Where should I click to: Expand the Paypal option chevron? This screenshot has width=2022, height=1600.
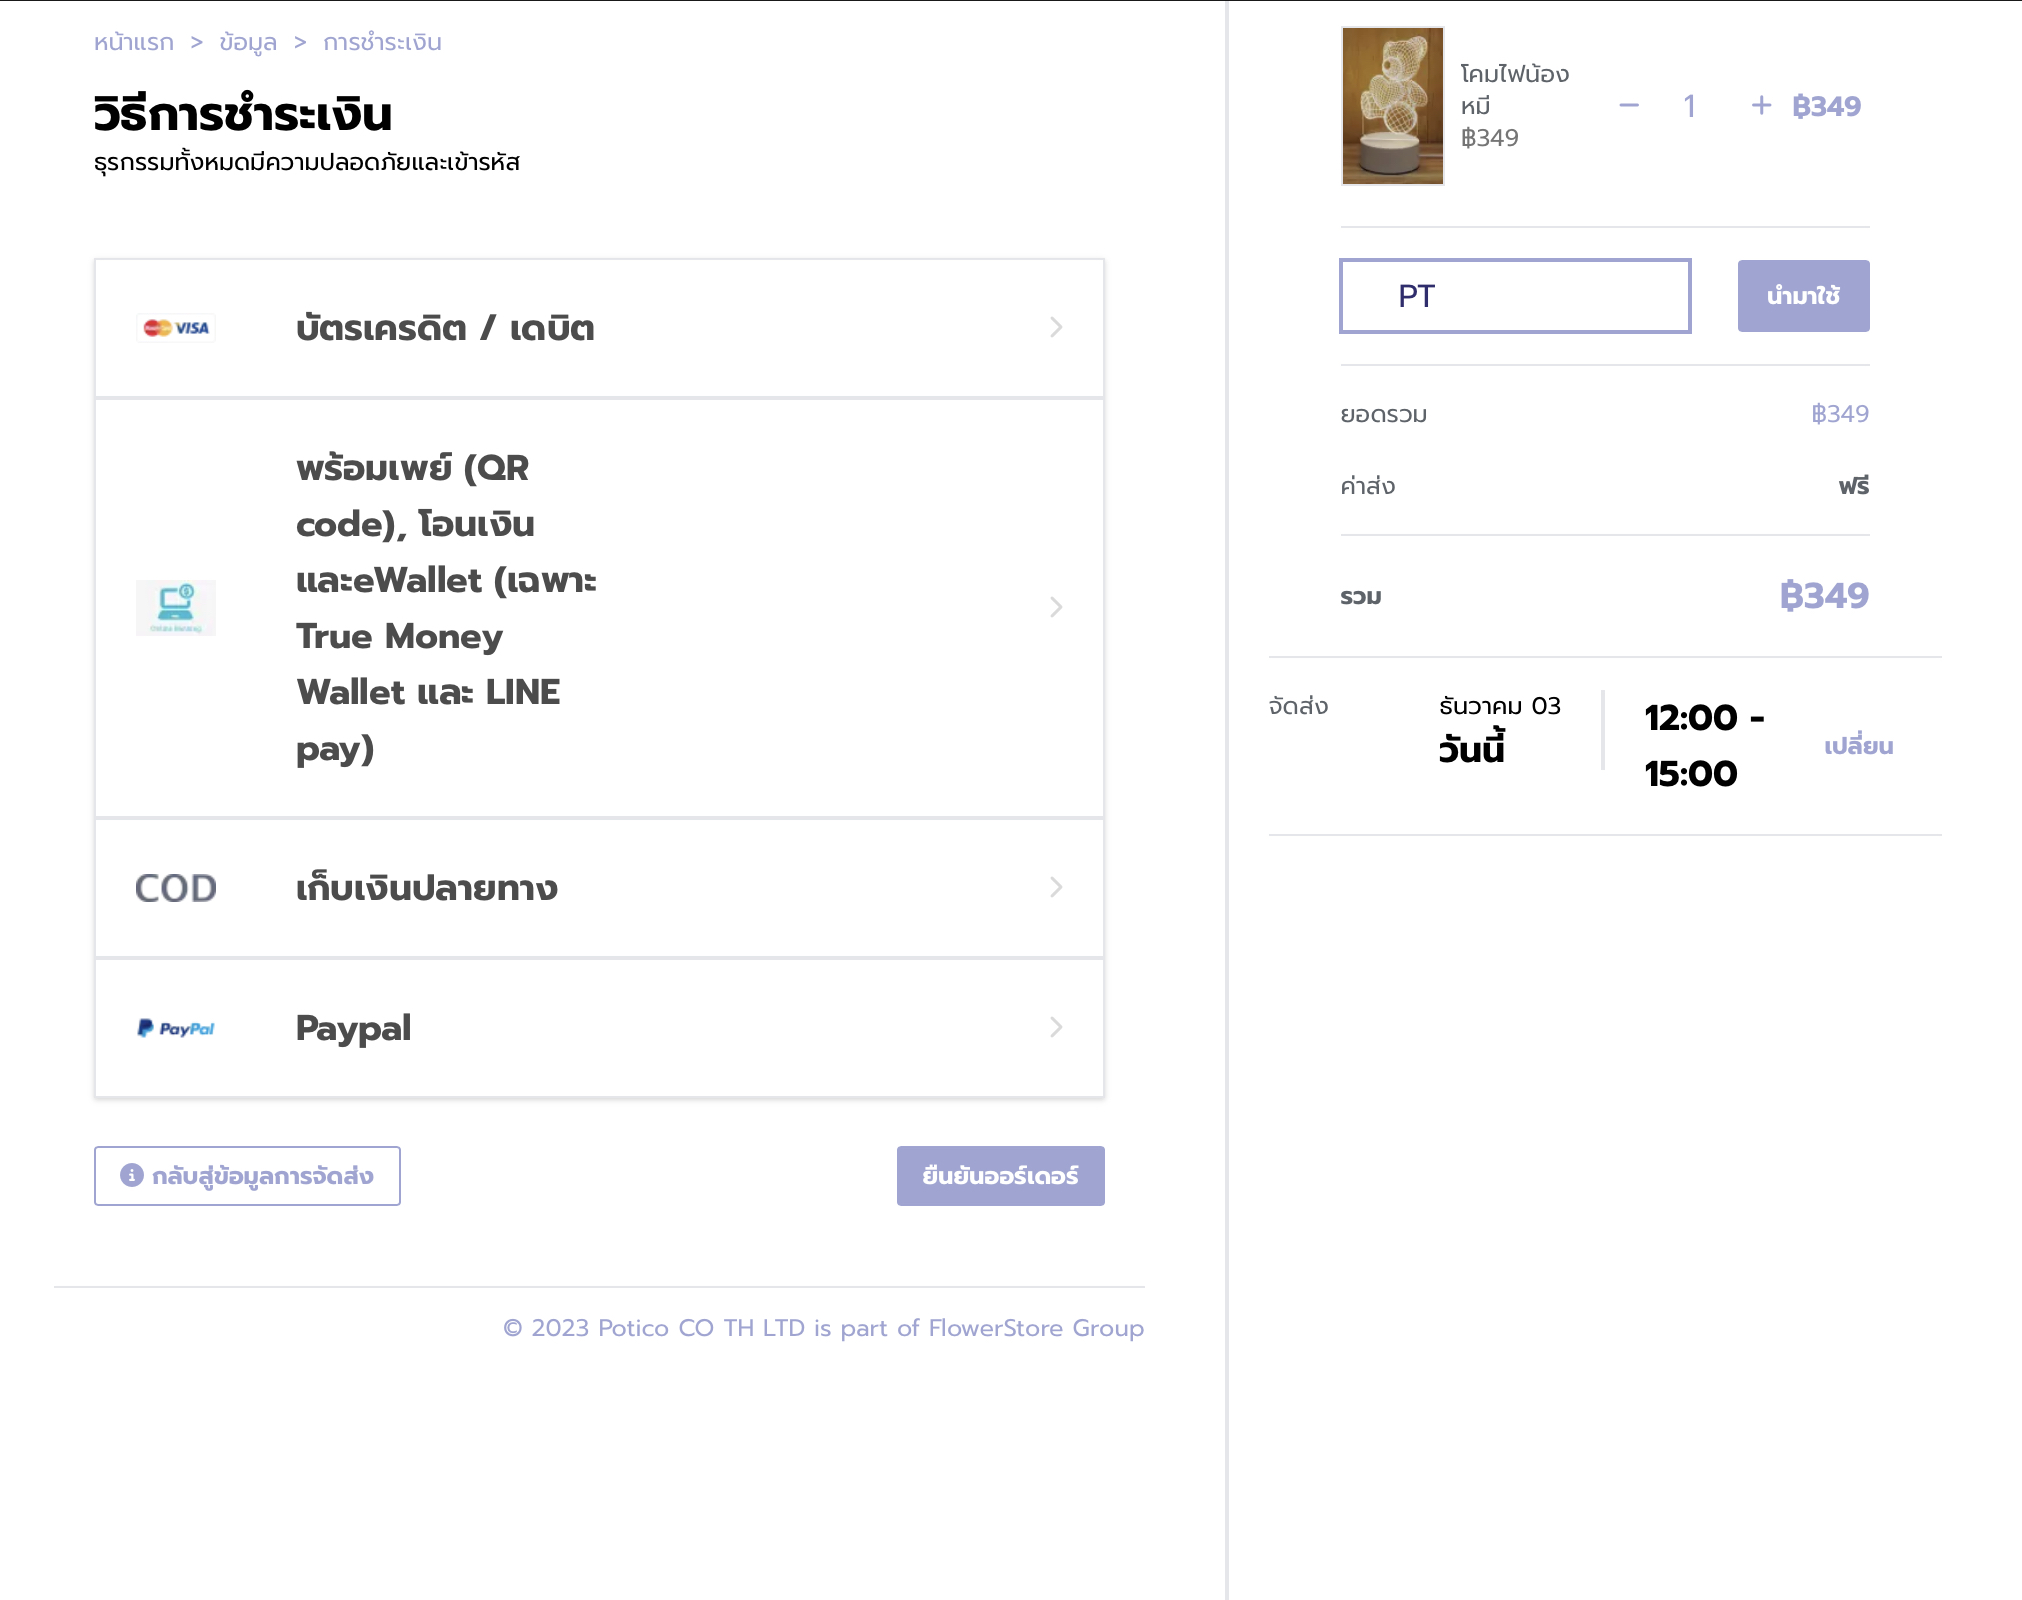[x=1056, y=1028]
